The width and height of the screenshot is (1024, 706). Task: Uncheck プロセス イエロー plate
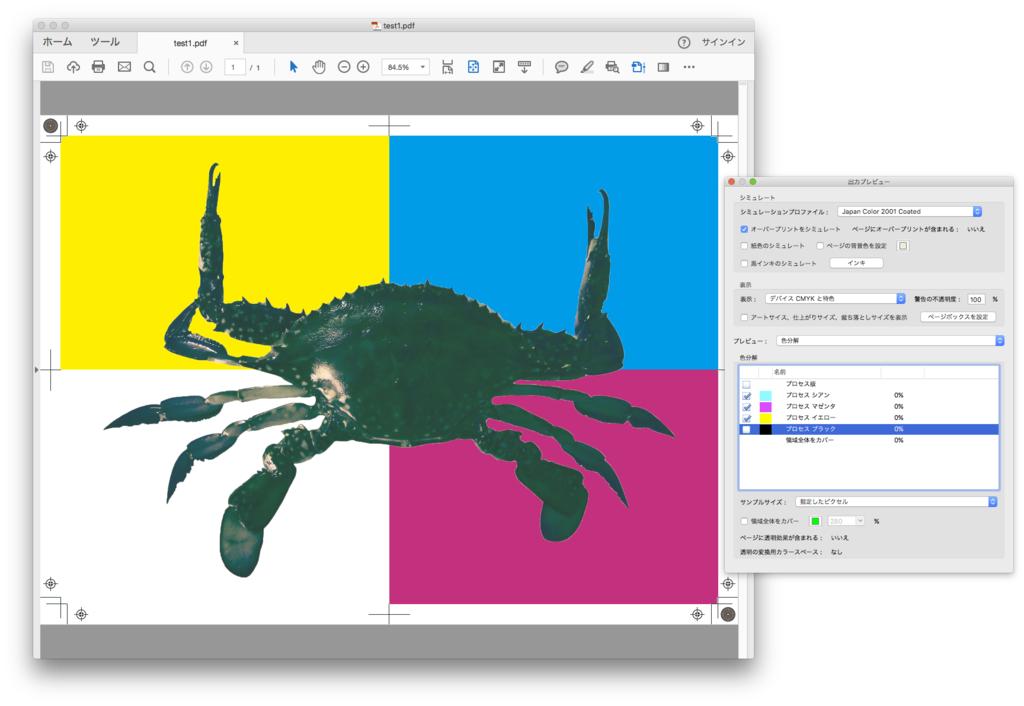click(746, 418)
